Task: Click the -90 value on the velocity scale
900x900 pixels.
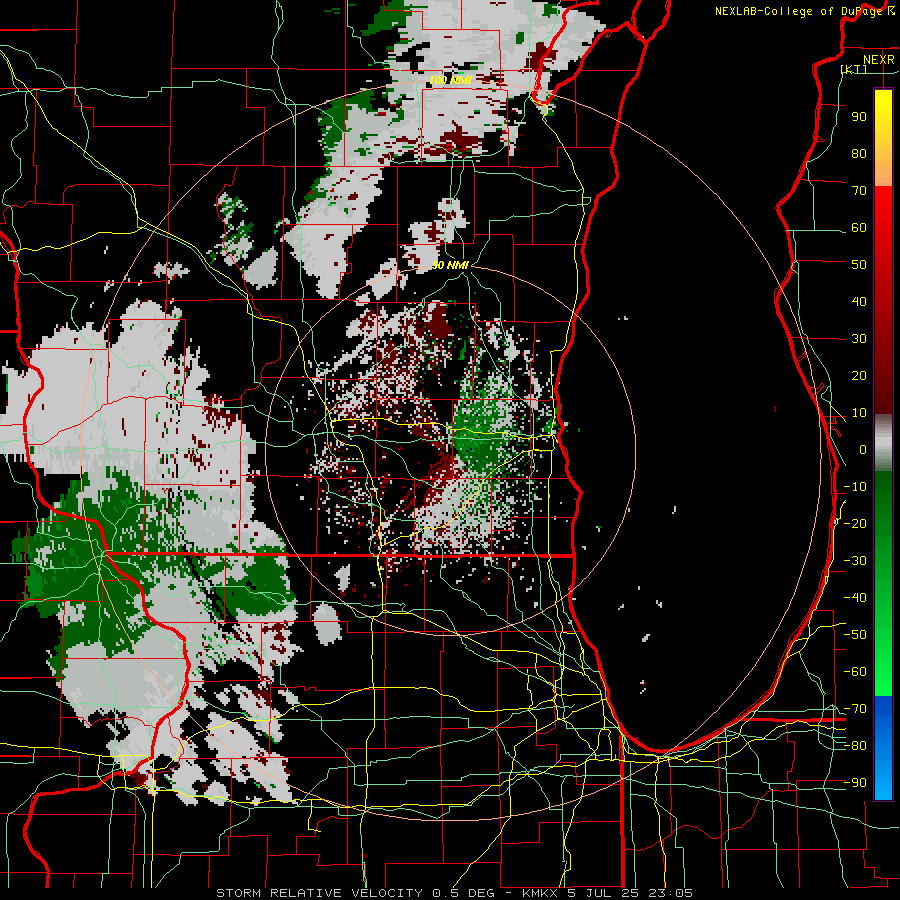Action: pos(855,783)
